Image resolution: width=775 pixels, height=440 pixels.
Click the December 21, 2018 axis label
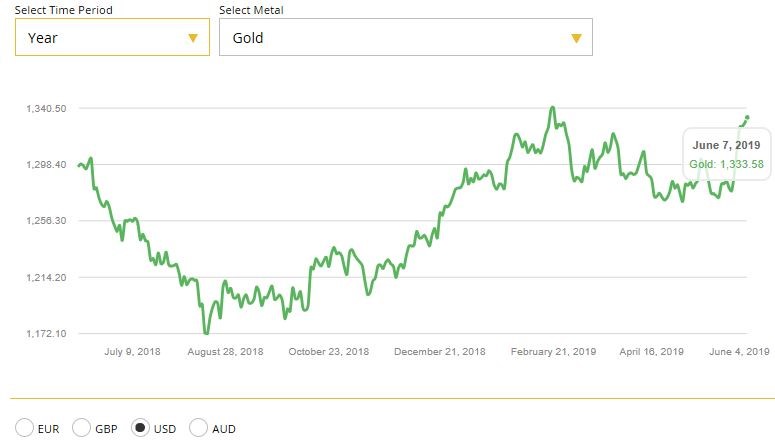pyautogui.click(x=439, y=352)
